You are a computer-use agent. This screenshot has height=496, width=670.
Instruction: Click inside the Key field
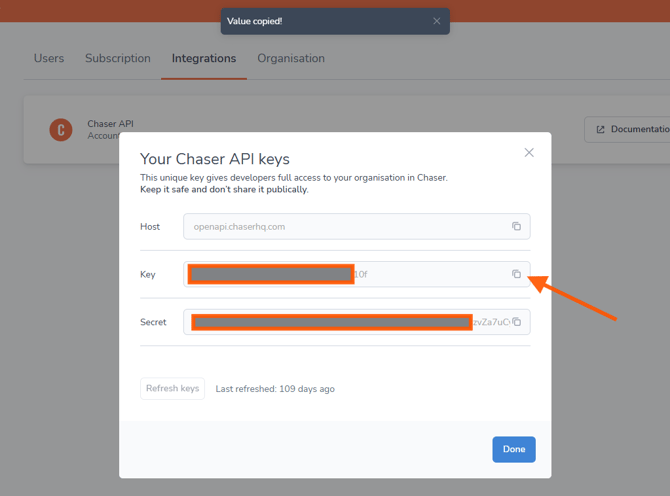pyautogui.click(x=430, y=274)
